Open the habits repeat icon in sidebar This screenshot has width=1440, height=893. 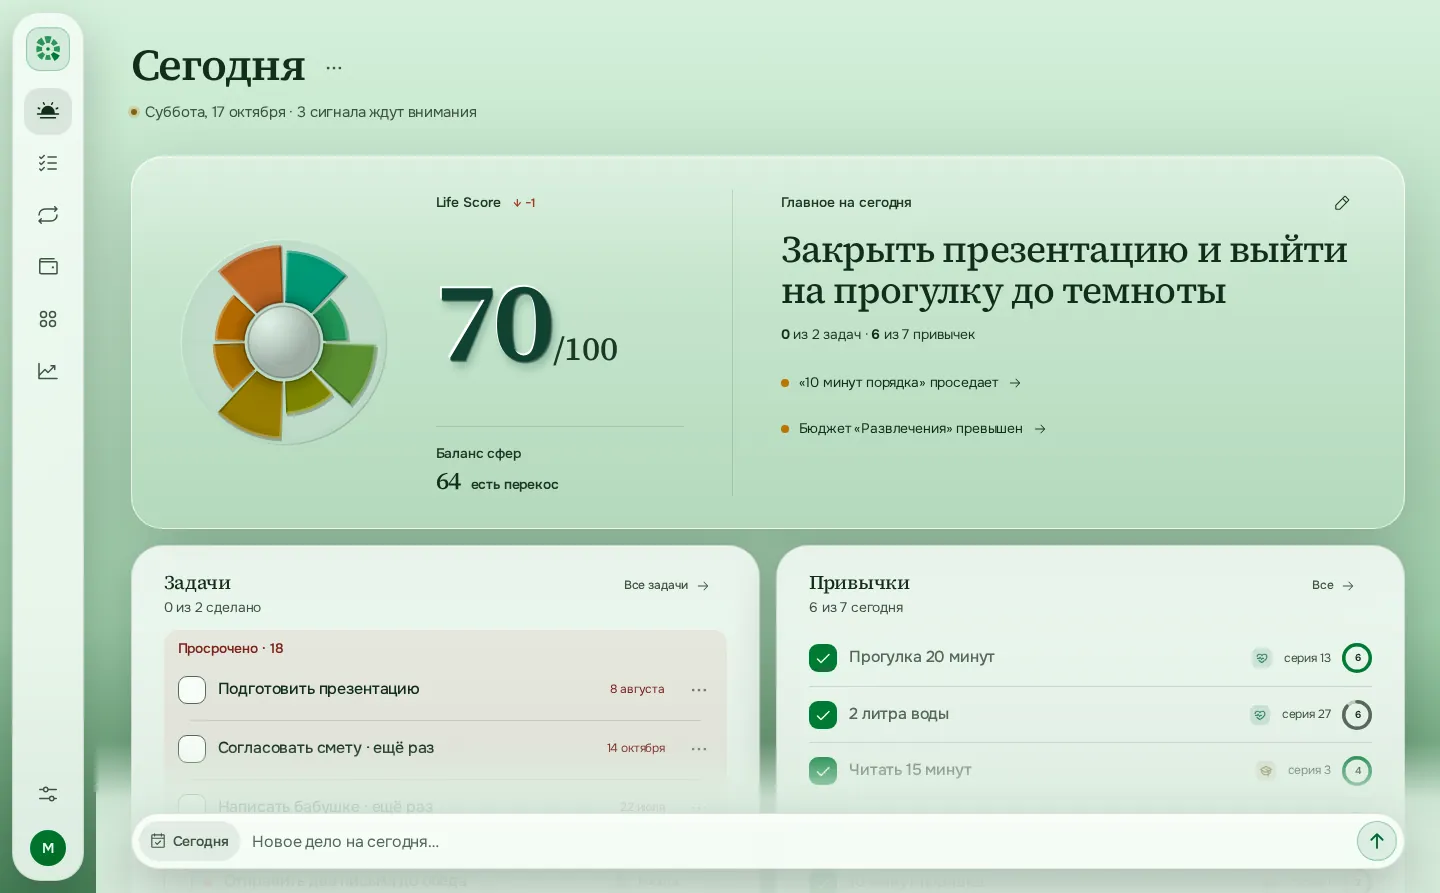(x=48, y=215)
